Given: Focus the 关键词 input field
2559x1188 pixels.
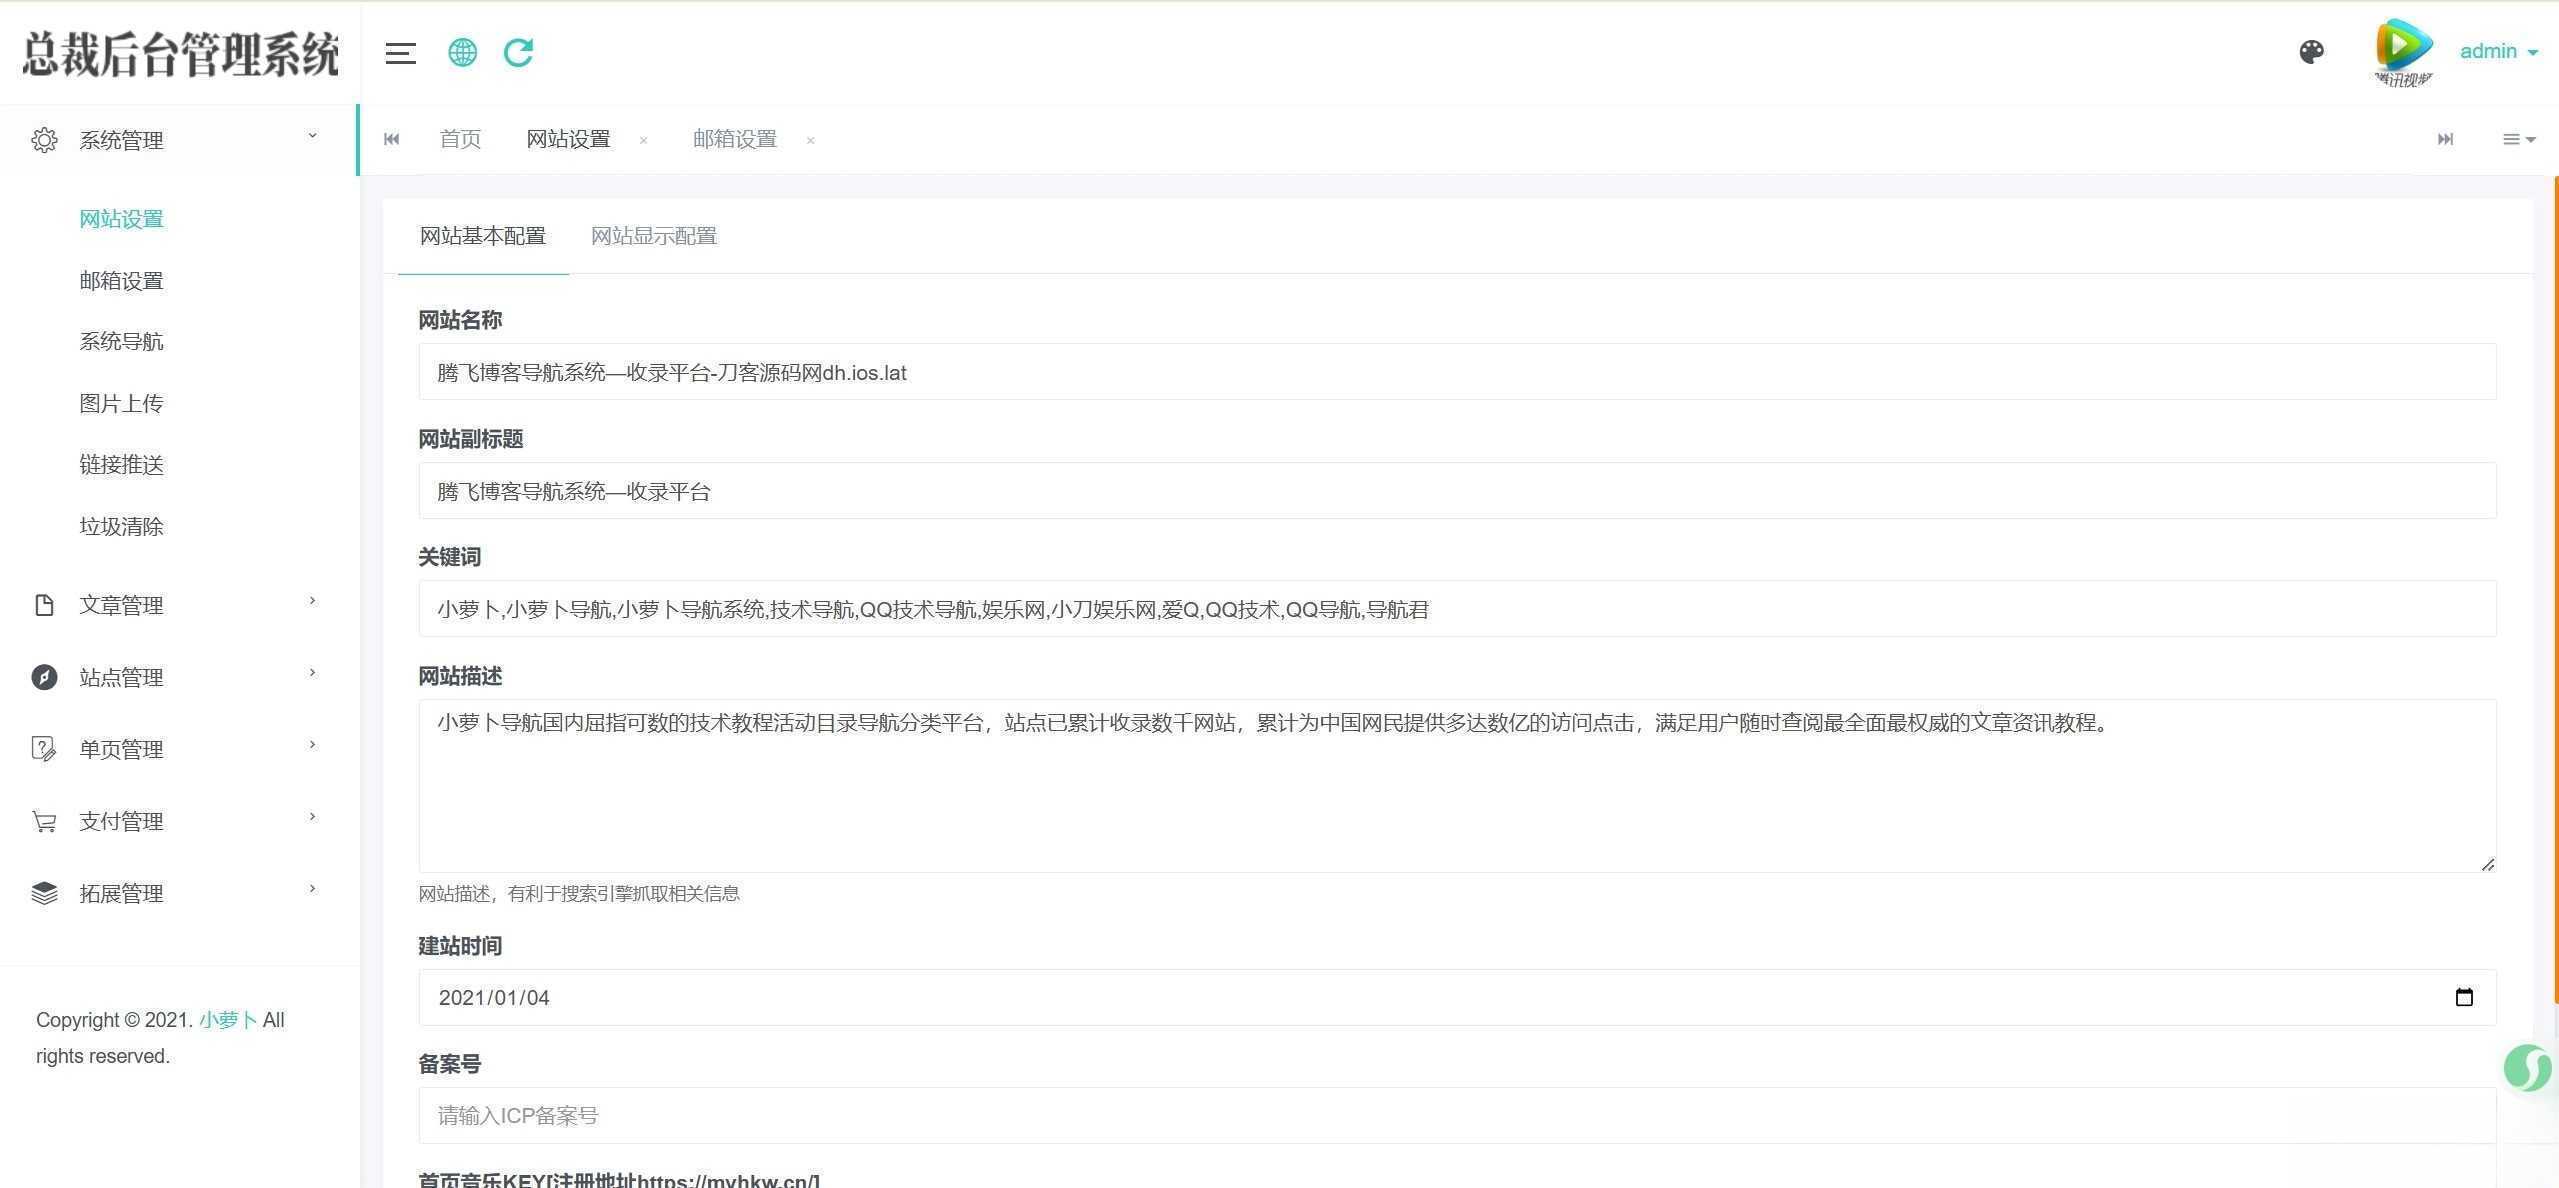Looking at the screenshot, I should (1457, 609).
